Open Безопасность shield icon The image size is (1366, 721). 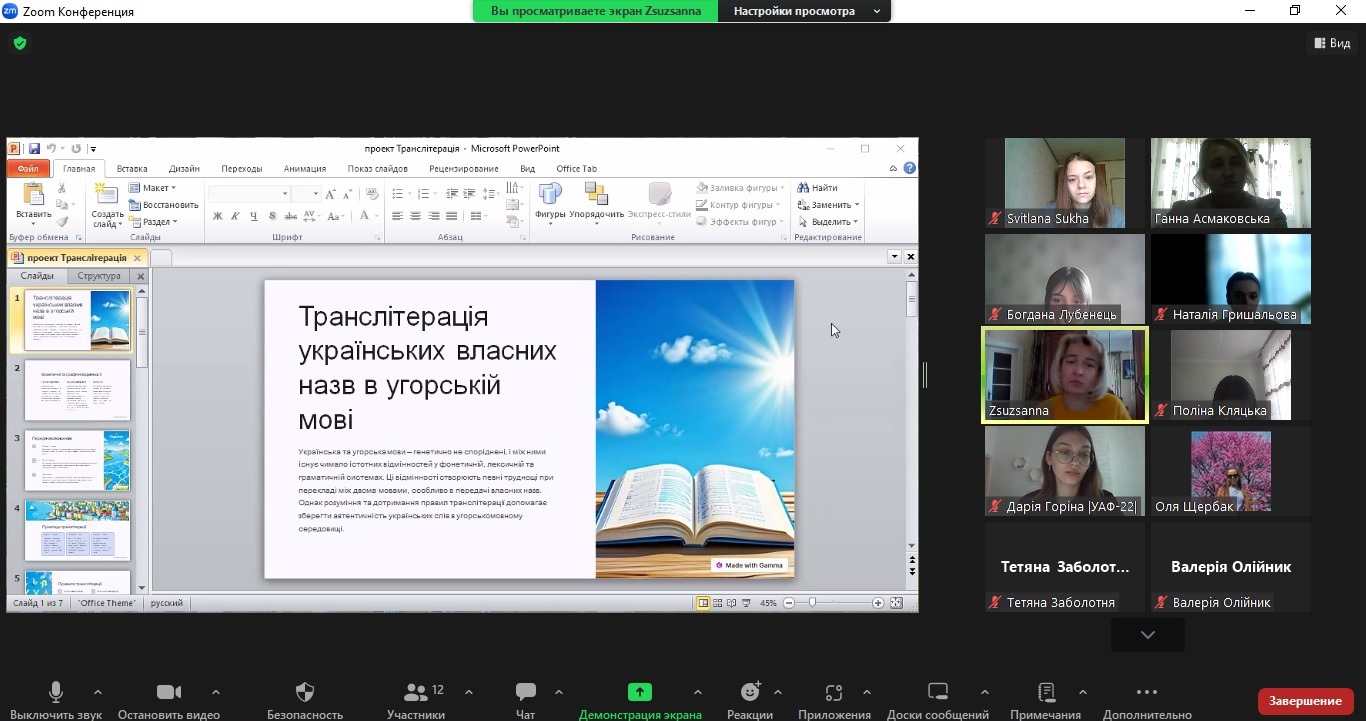pos(305,692)
